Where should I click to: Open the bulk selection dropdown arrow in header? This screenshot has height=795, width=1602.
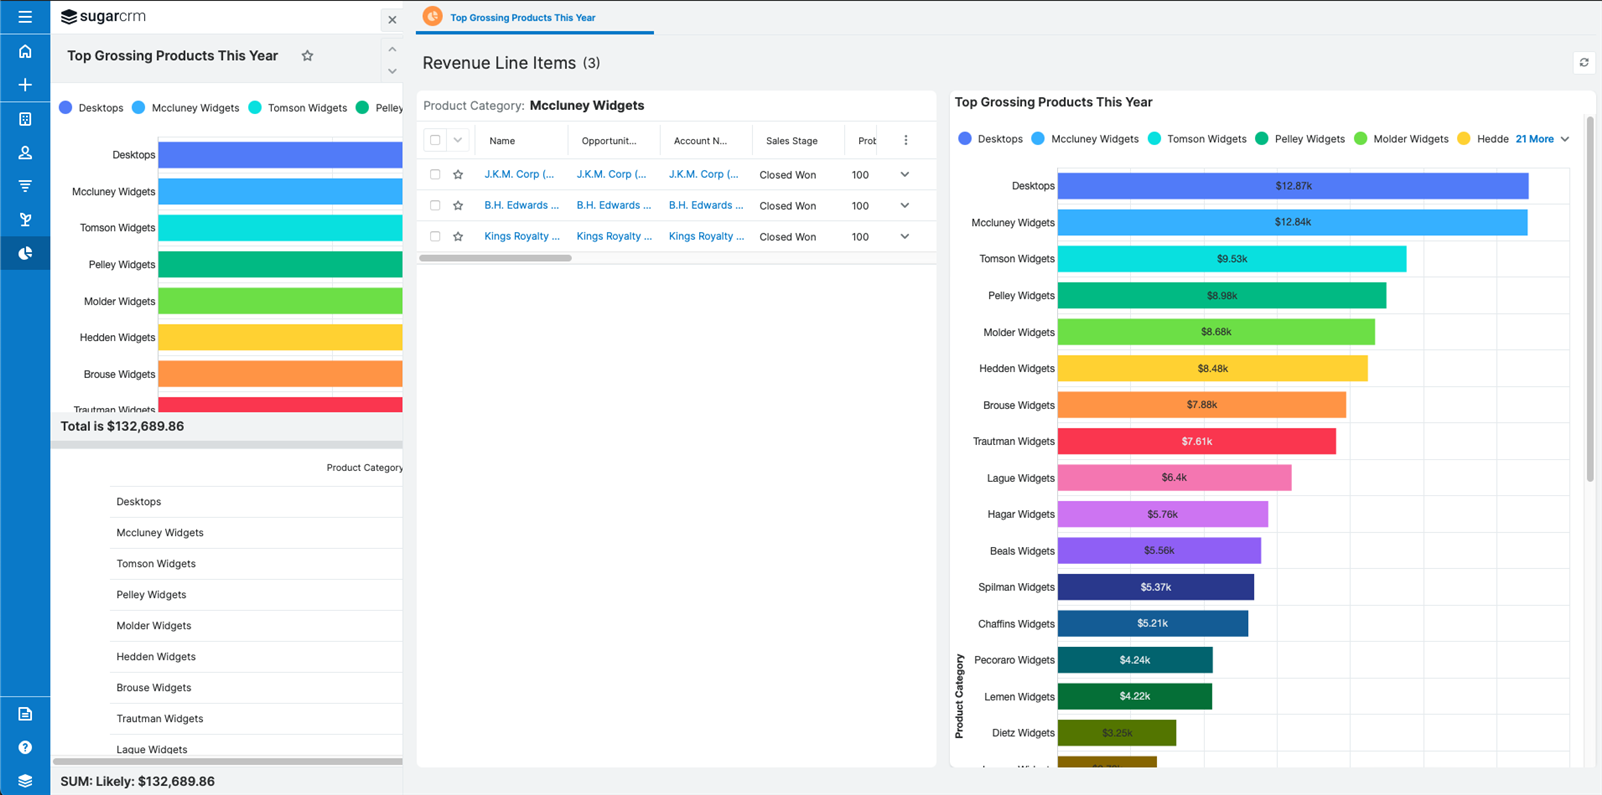point(458,141)
